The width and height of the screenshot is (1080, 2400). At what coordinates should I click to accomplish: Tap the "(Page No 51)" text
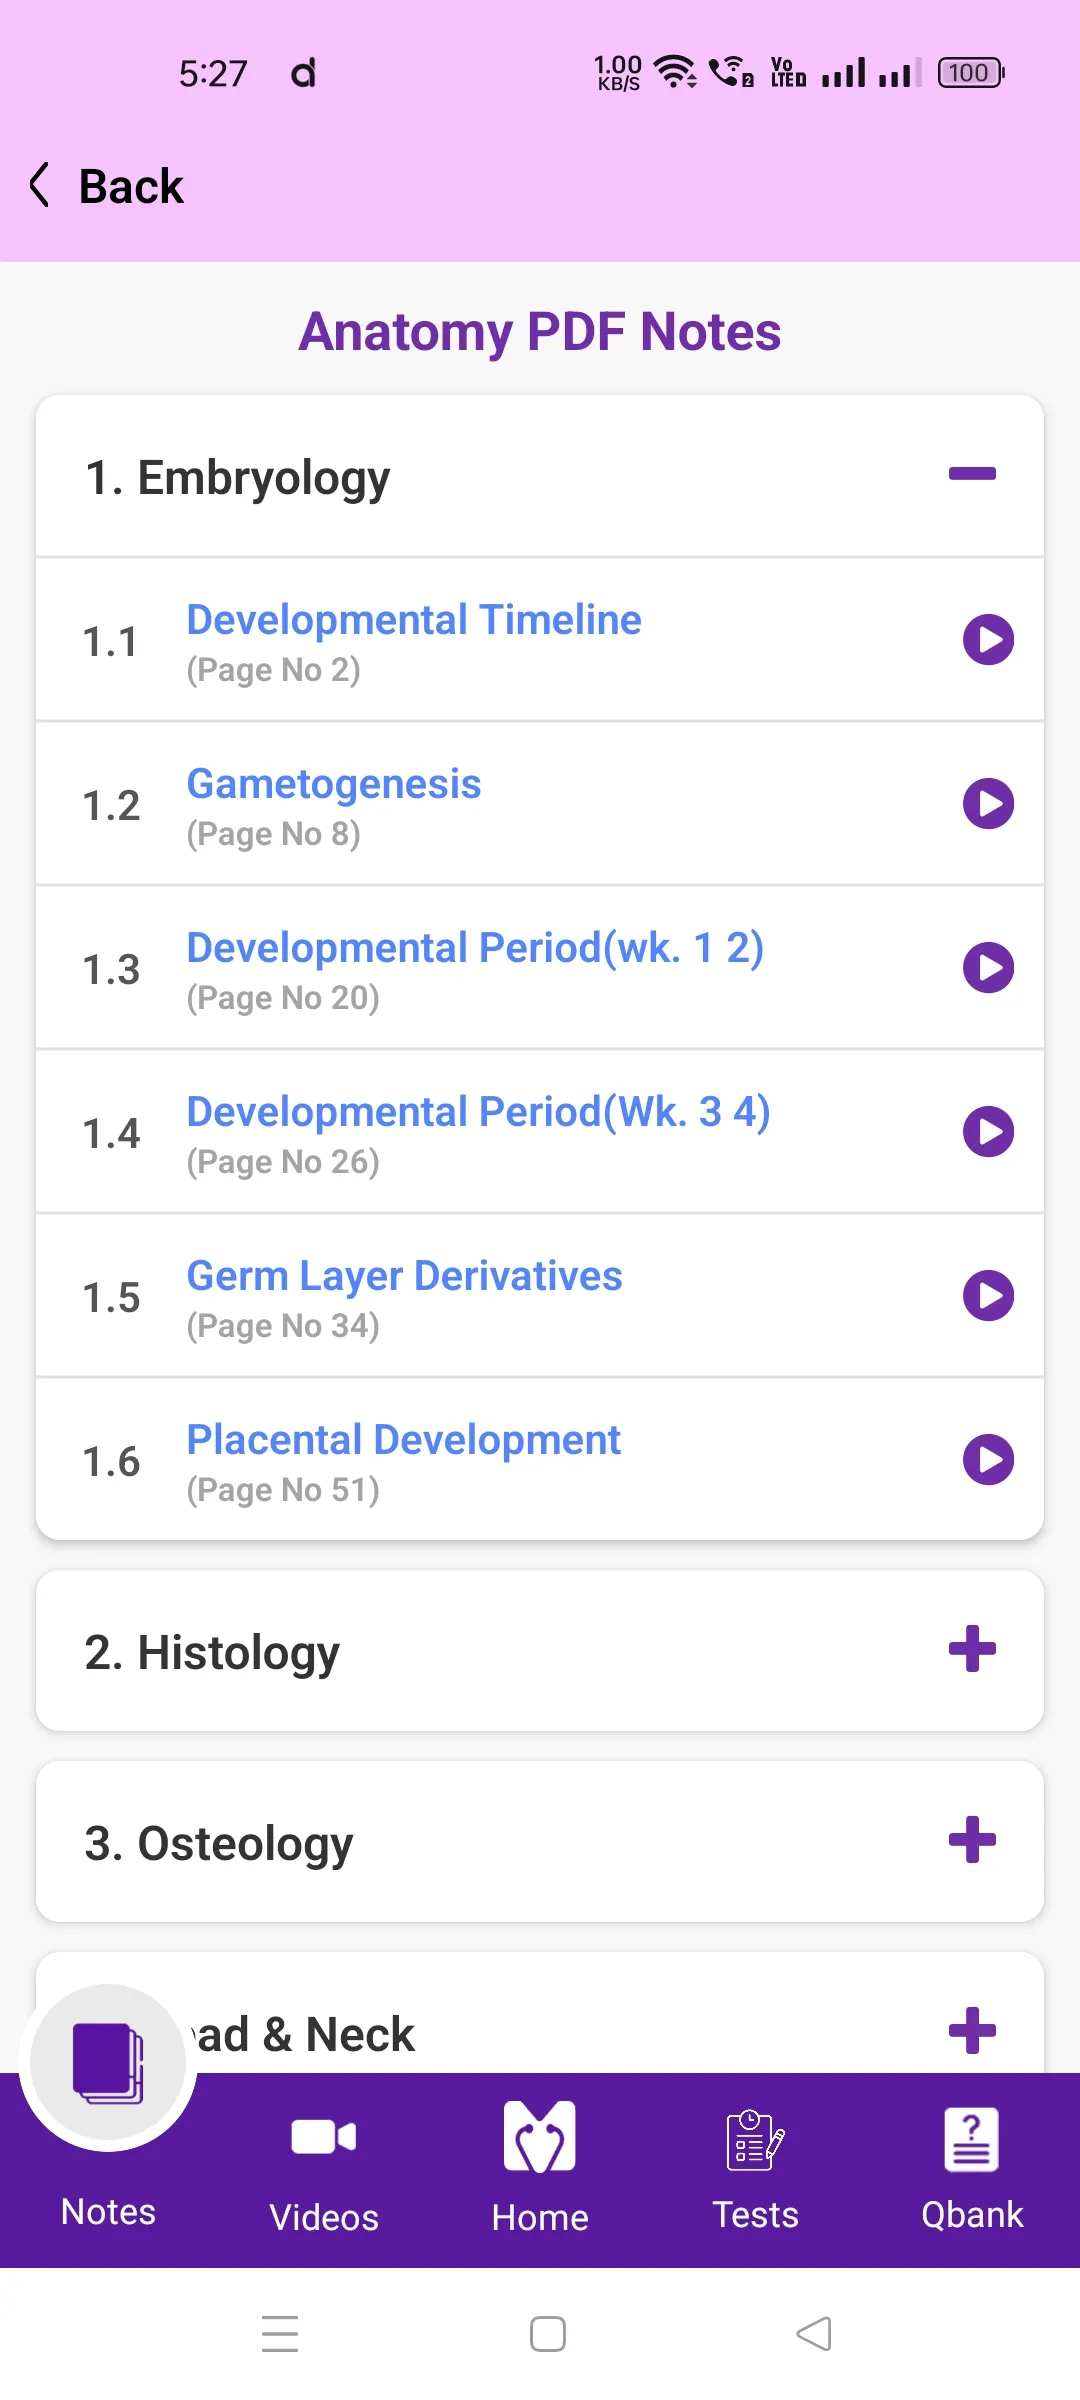[283, 1490]
